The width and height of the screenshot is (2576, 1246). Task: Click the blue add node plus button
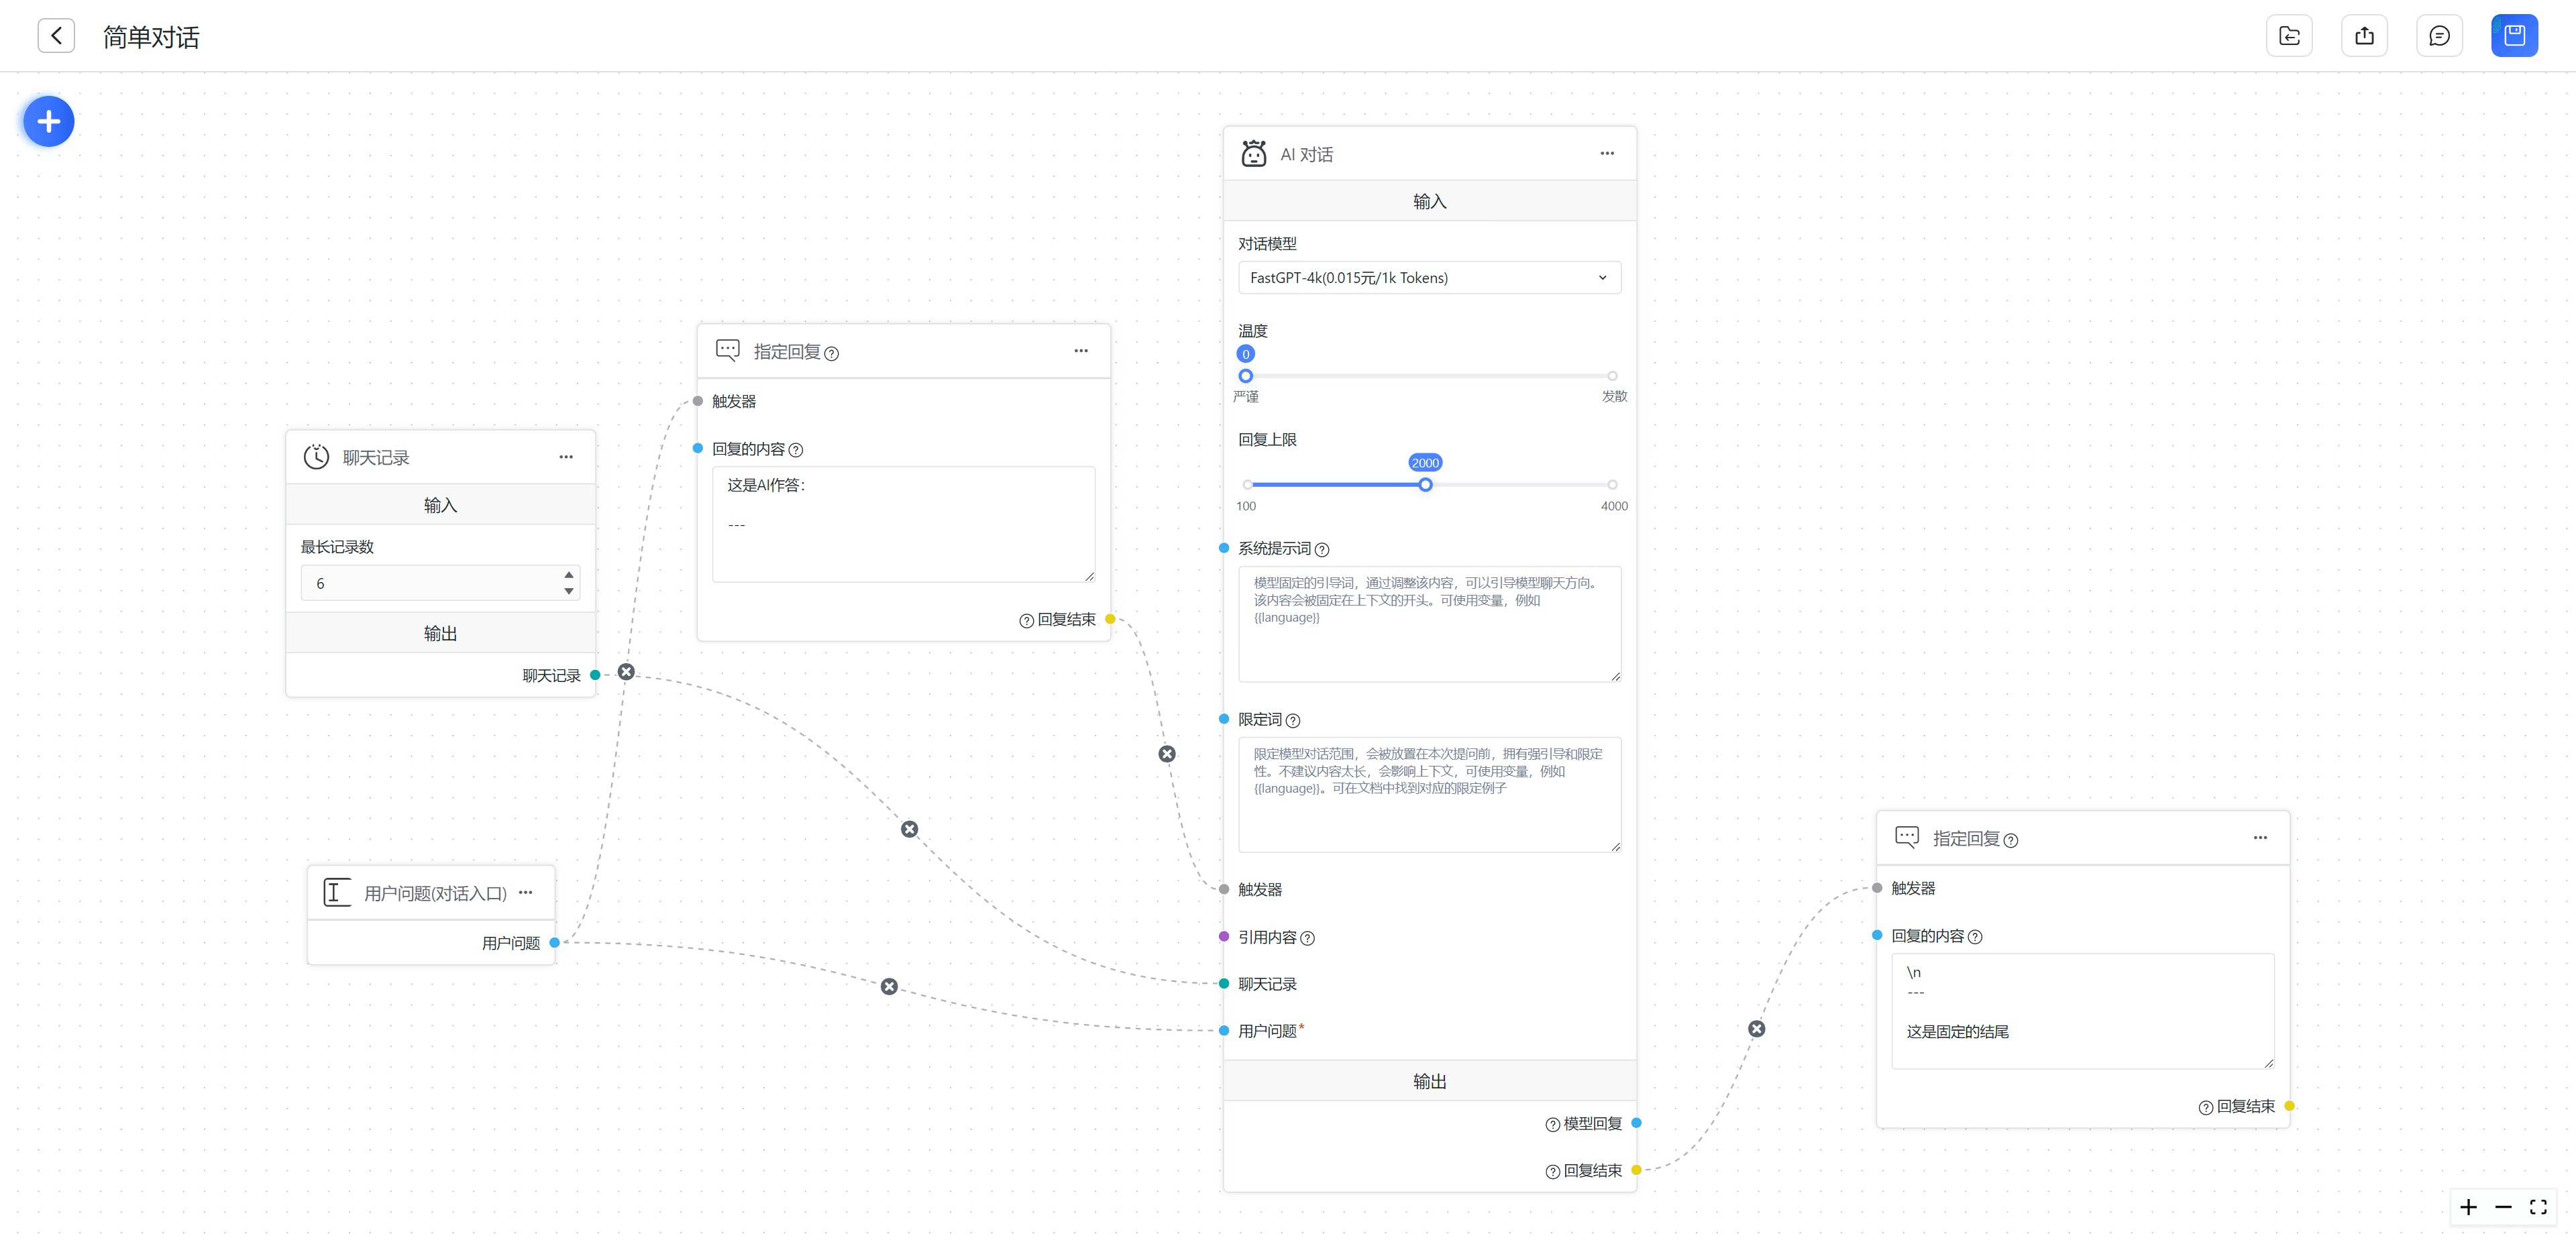point(48,122)
